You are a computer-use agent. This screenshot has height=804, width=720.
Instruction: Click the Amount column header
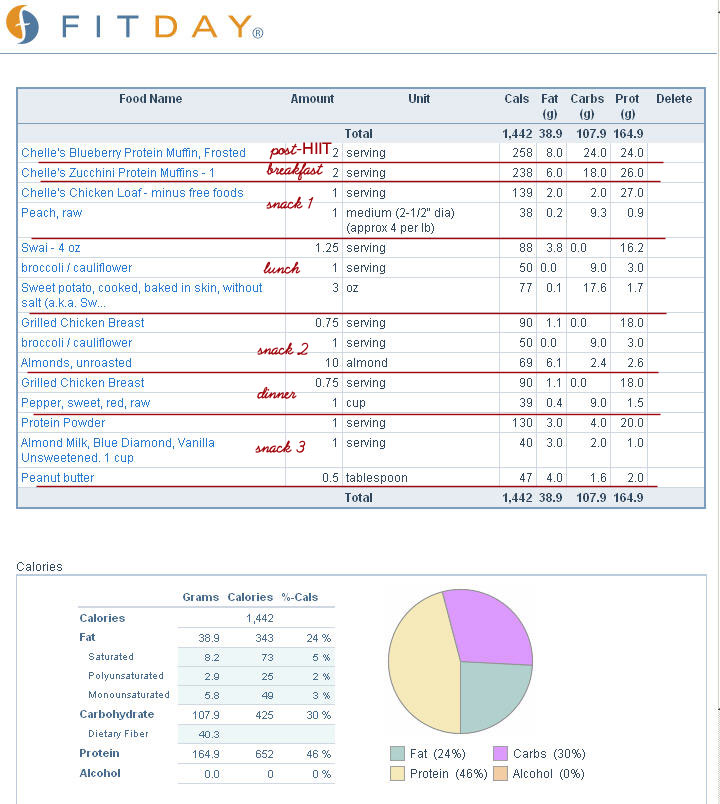312,98
